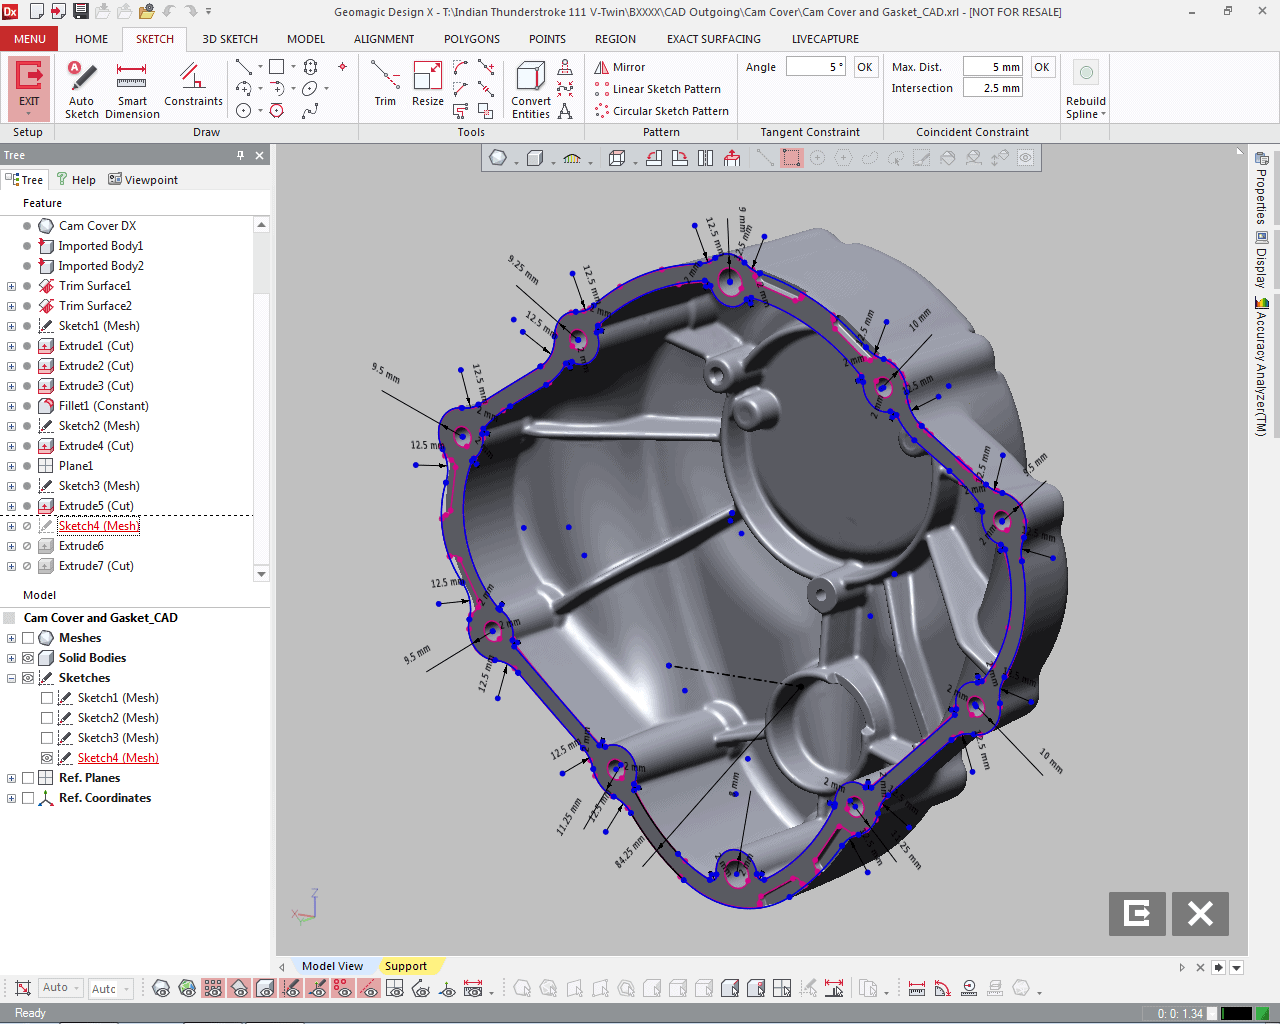The width and height of the screenshot is (1280, 1024).
Task: Show Sketch1 (Mesh) in Sketches list
Action: [47, 698]
